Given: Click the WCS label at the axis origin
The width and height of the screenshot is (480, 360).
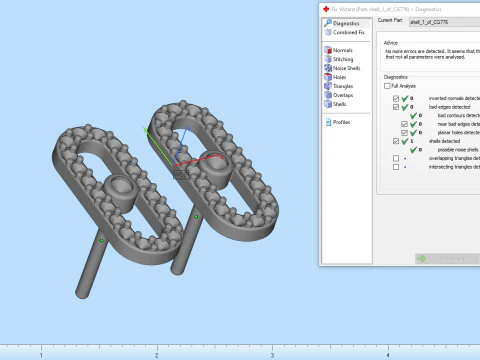Looking at the screenshot, I should tap(181, 174).
